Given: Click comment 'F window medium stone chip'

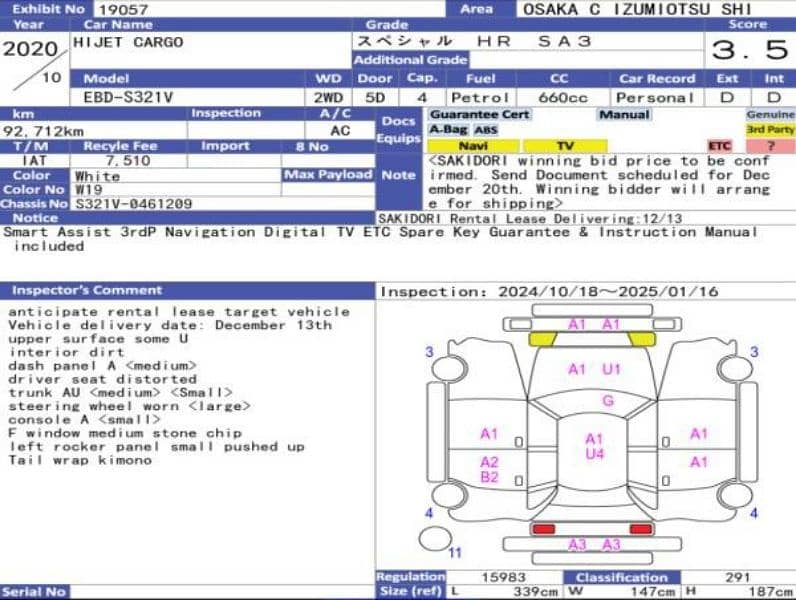Looking at the screenshot, I should tap(125, 433).
